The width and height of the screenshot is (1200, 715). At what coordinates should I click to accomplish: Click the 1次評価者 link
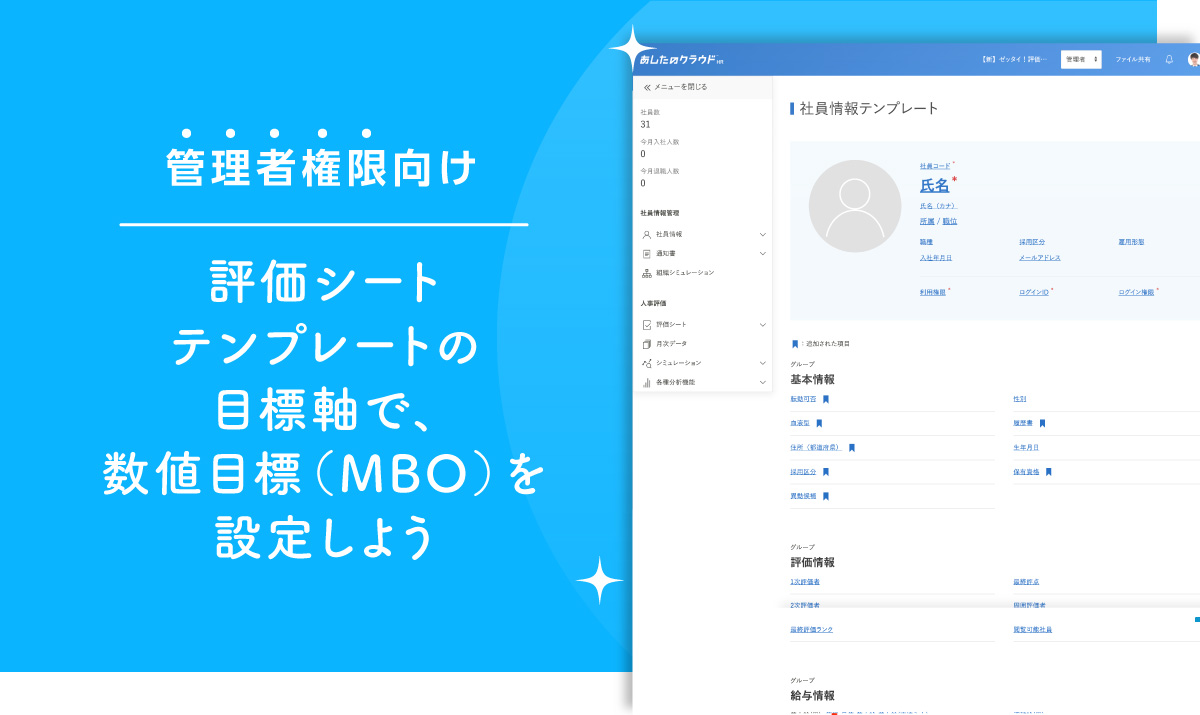[x=805, y=582]
